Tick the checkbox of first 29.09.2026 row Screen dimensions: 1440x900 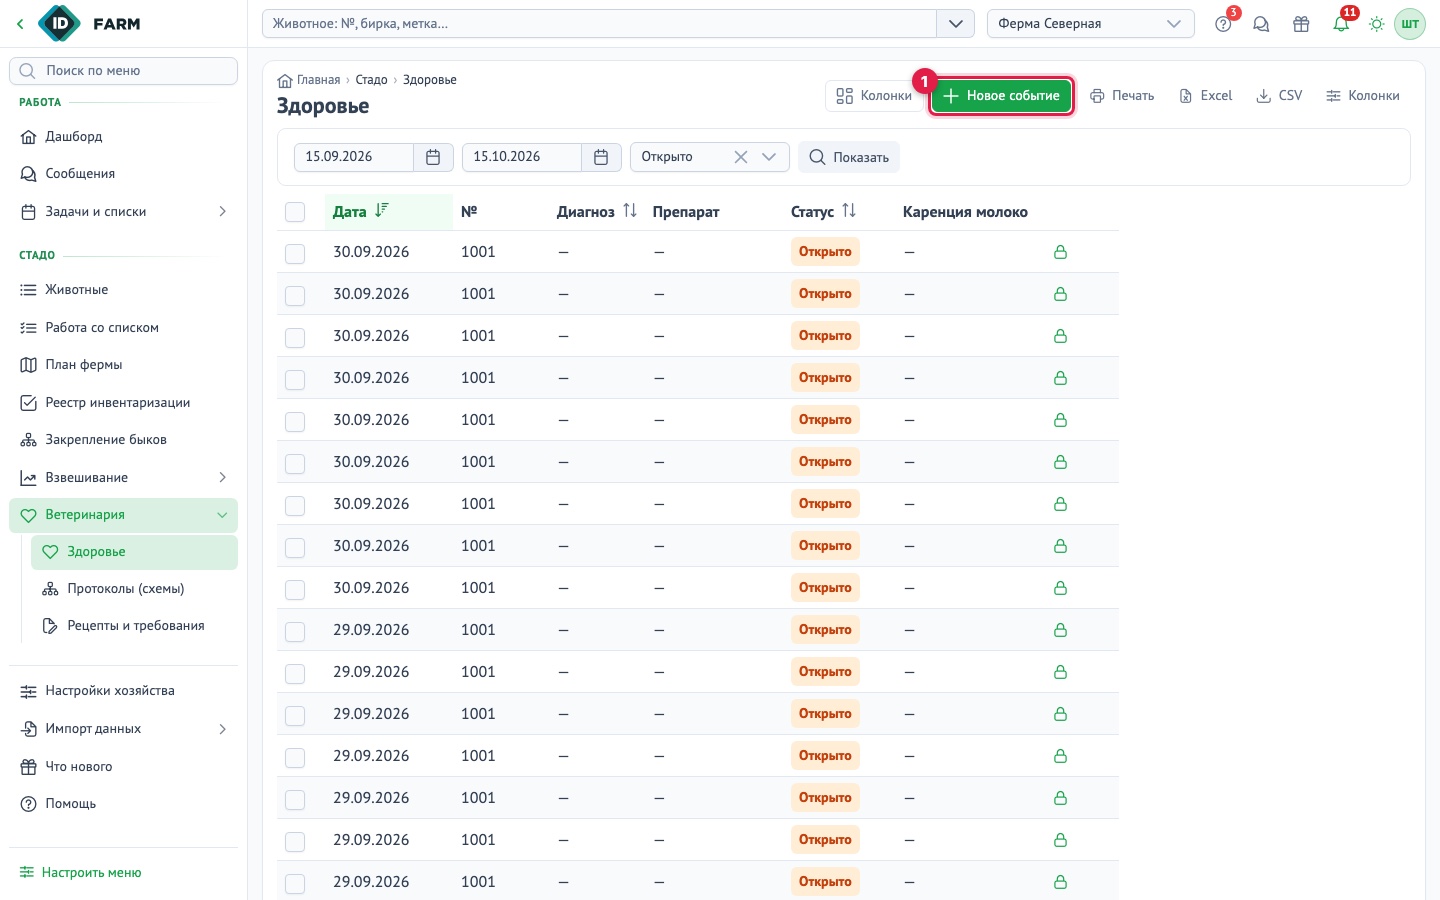(295, 632)
